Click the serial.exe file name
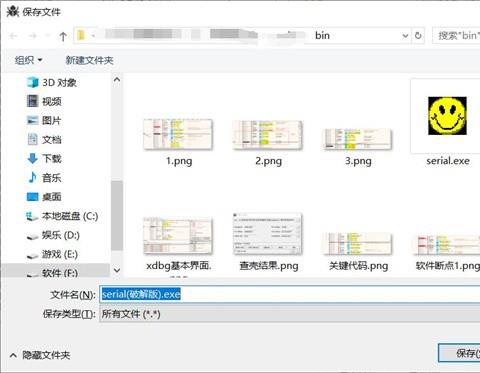 [x=448, y=161]
